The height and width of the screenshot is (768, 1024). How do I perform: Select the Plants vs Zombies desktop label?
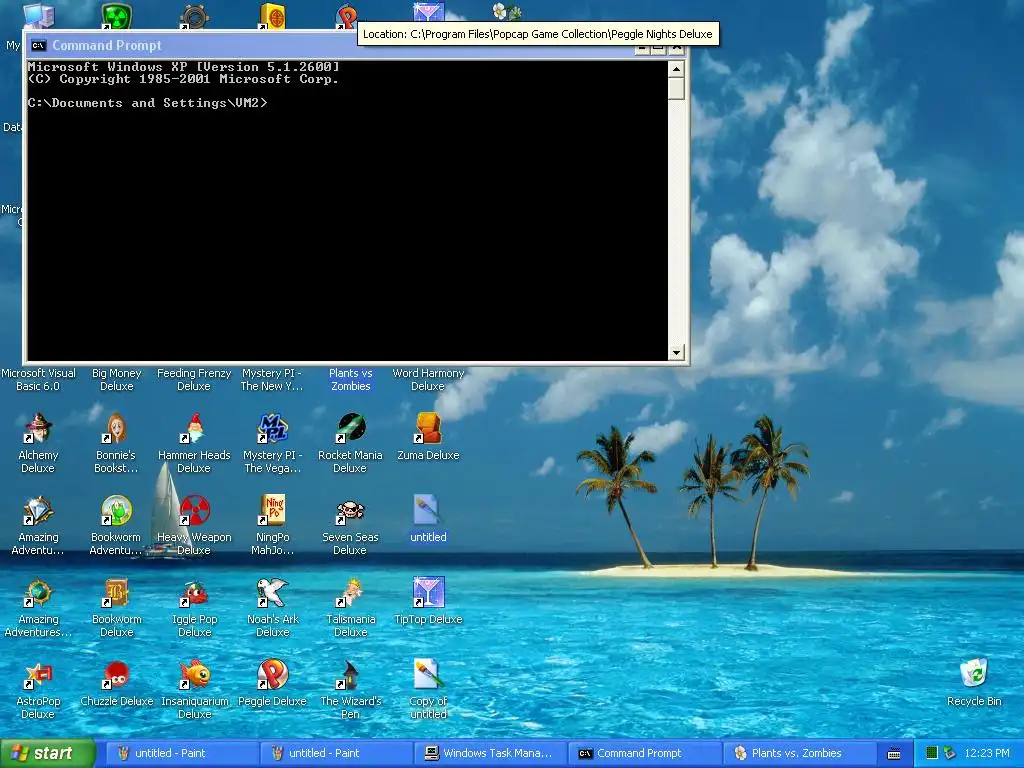coord(350,379)
